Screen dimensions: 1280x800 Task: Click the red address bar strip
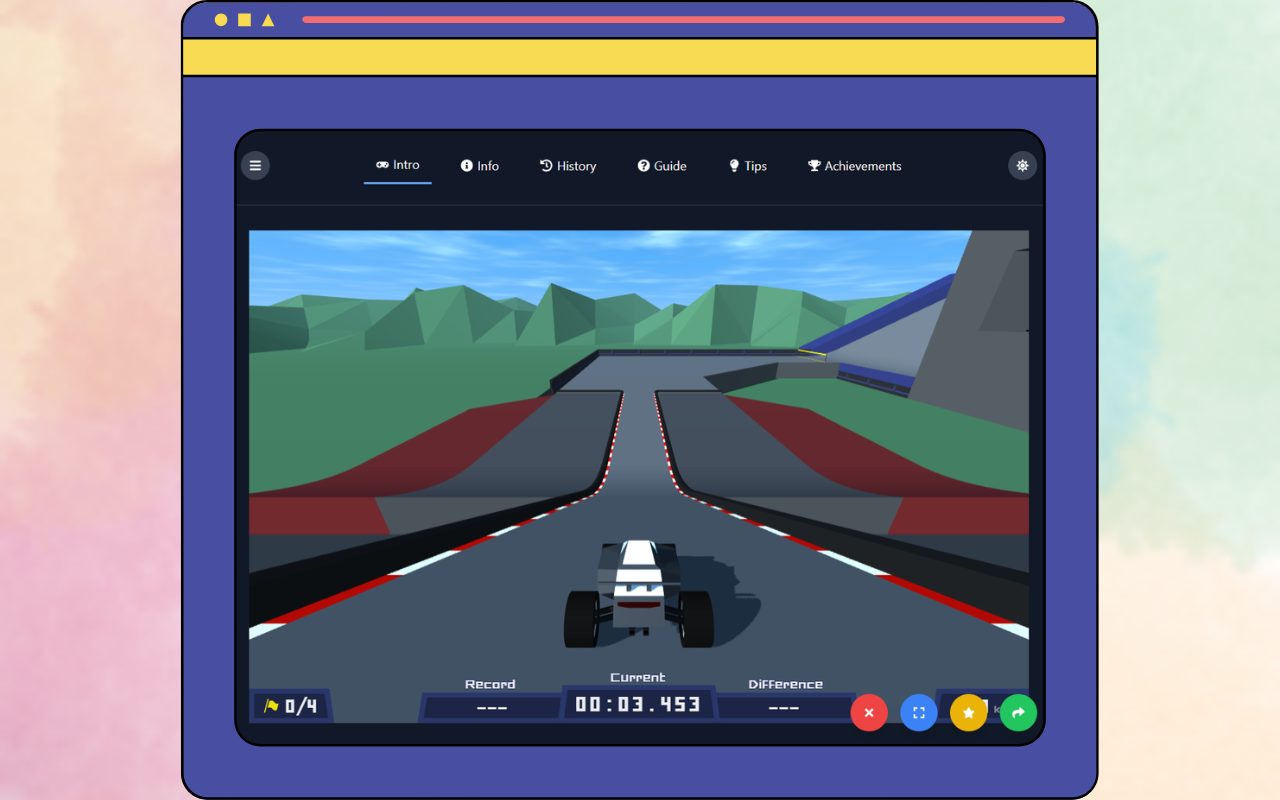(x=684, y=19)
